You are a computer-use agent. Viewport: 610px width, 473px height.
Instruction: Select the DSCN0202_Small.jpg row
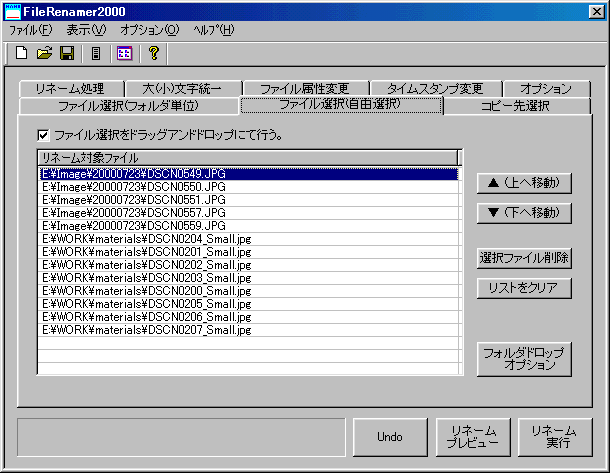[x=249, y=265]
